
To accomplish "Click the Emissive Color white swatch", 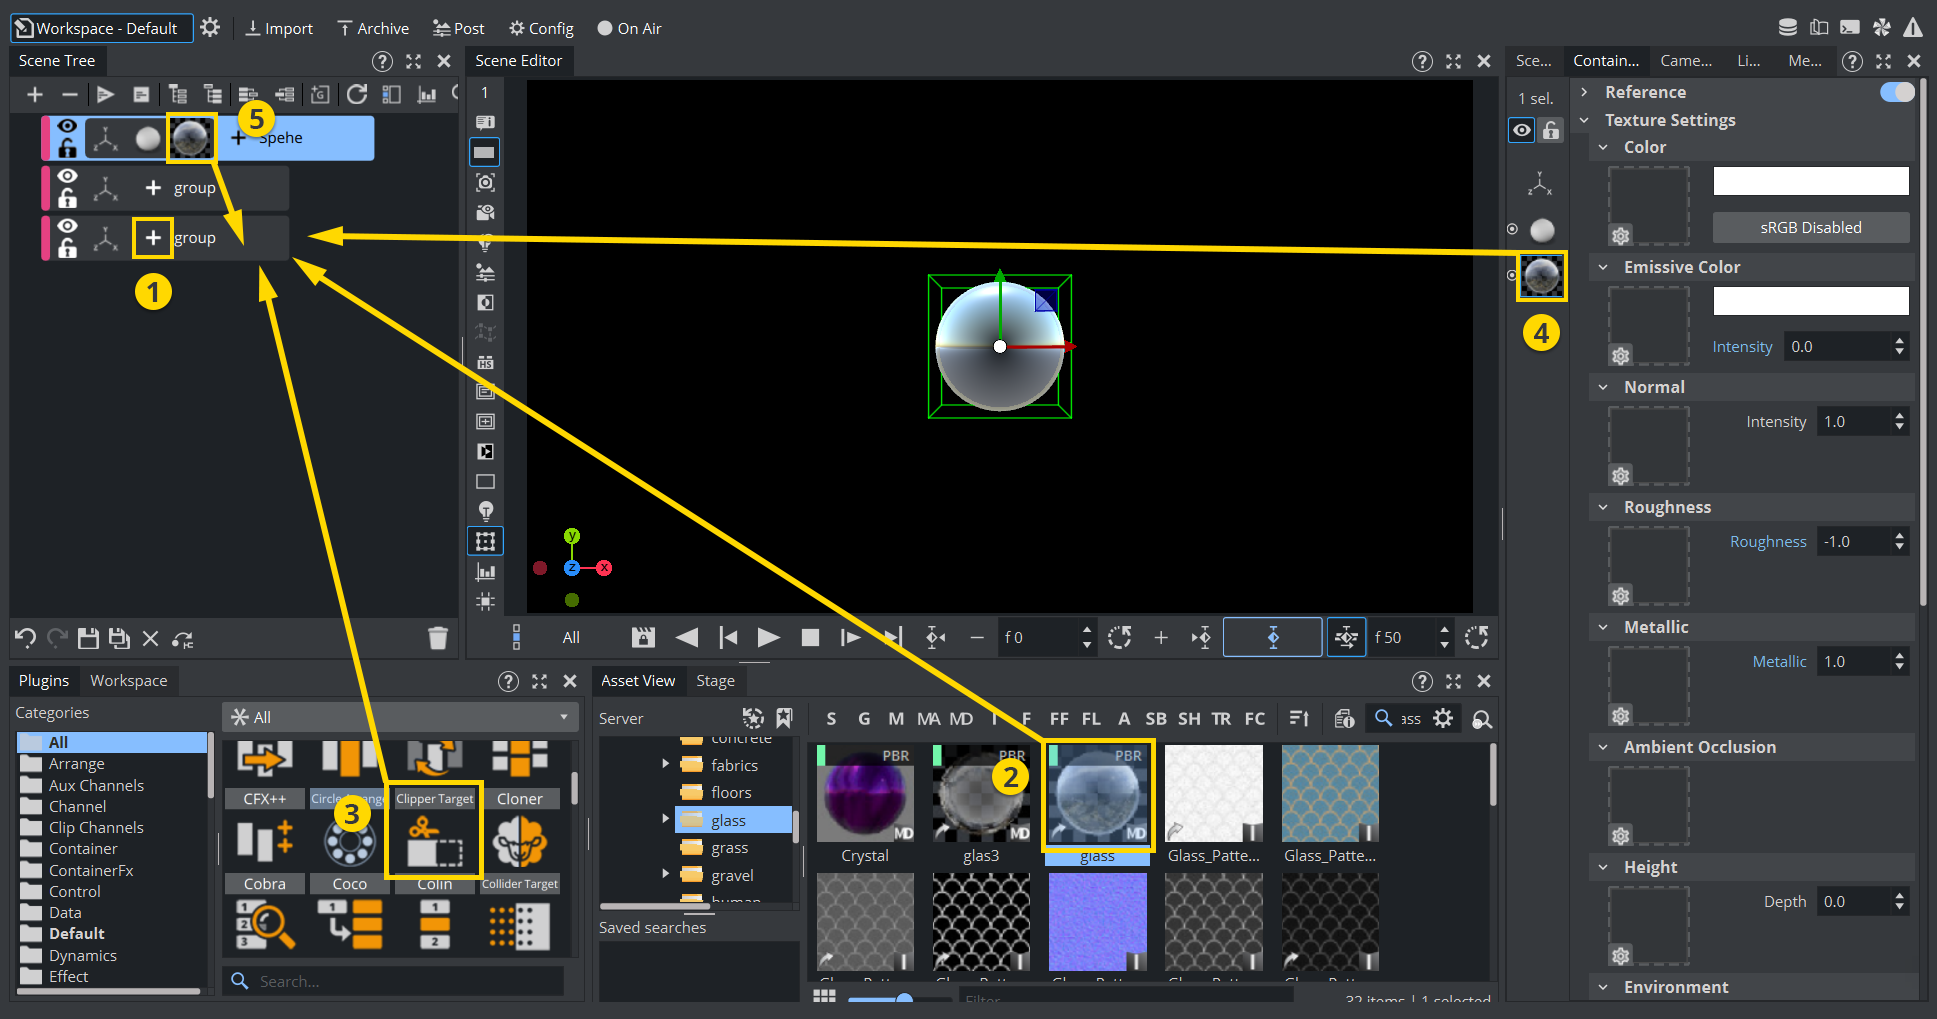I will (x=1810, y=301).
